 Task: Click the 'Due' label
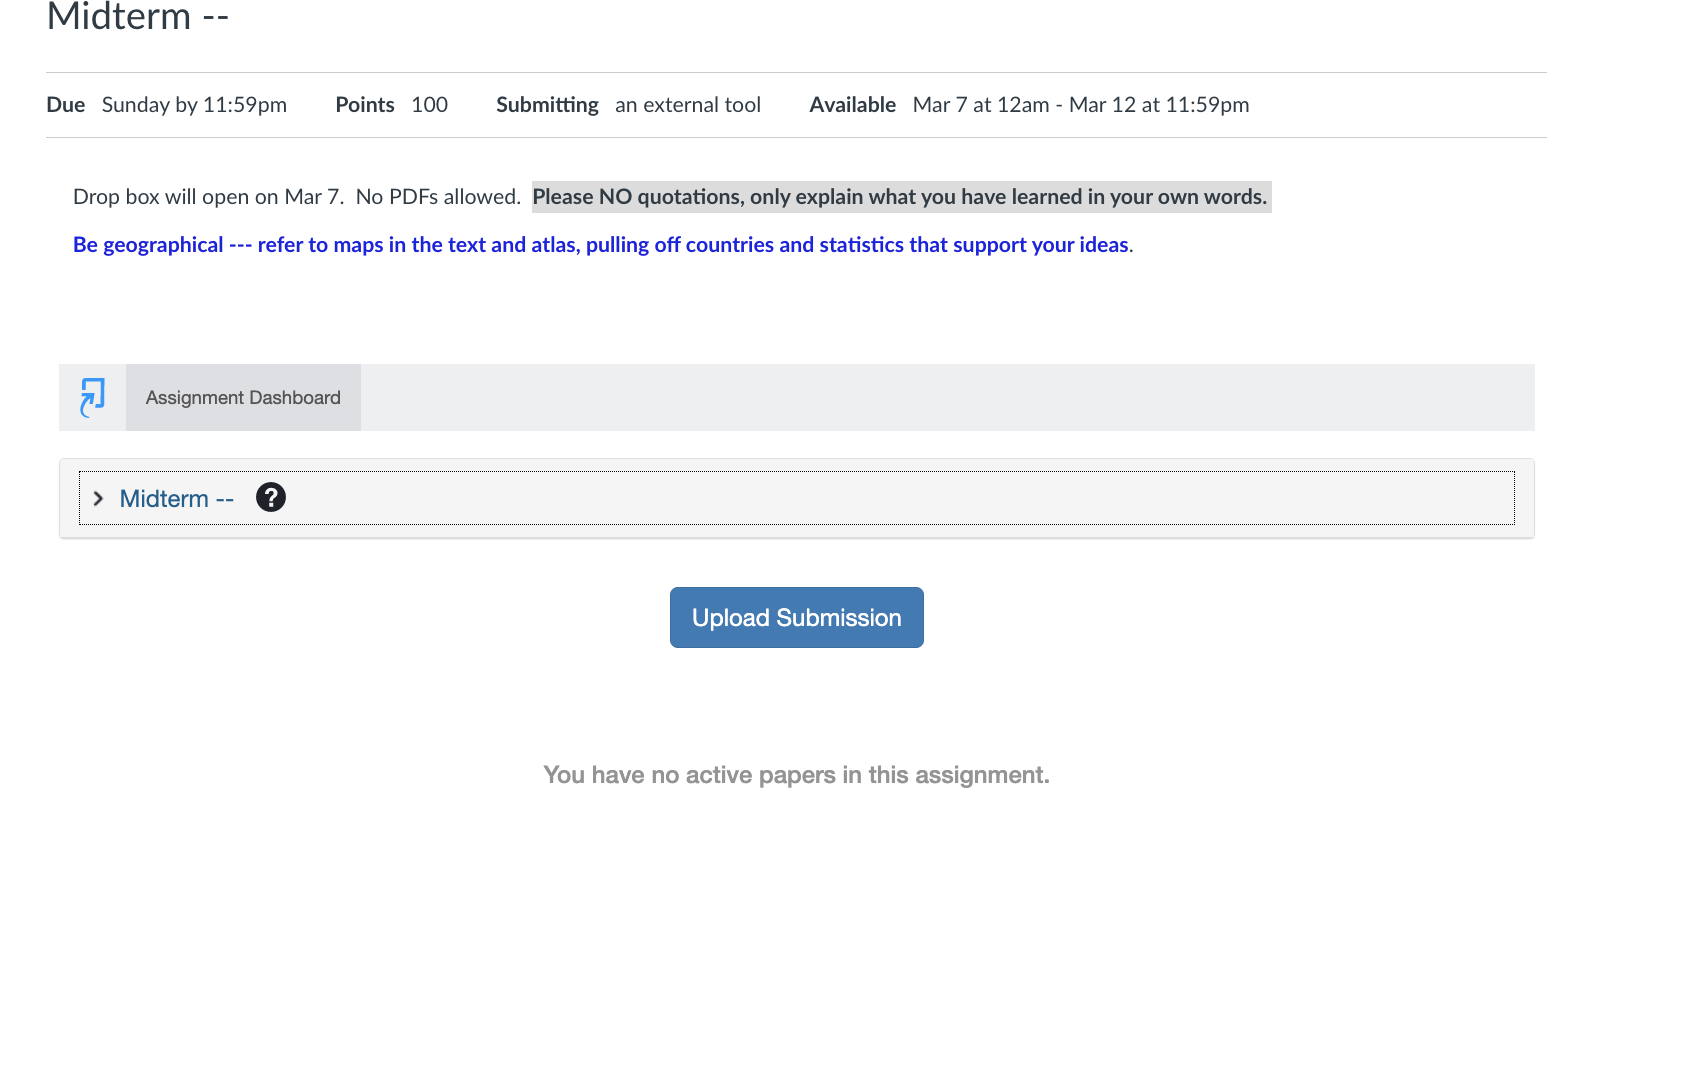[x=66, y=105]
